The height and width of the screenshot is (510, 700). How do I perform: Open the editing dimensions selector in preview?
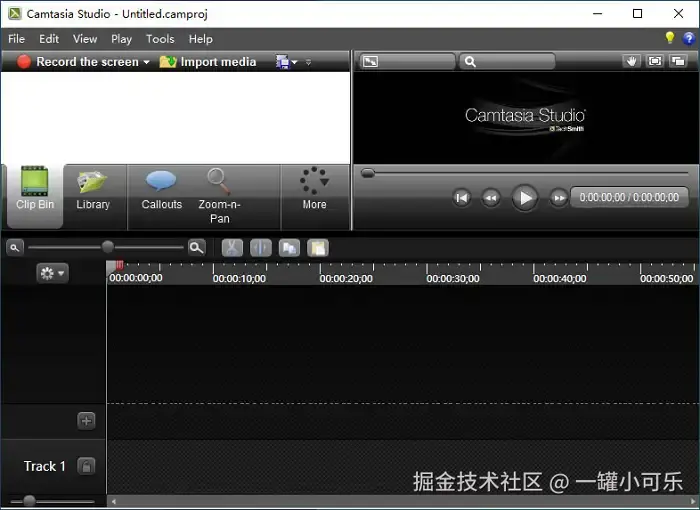(408, 61)
